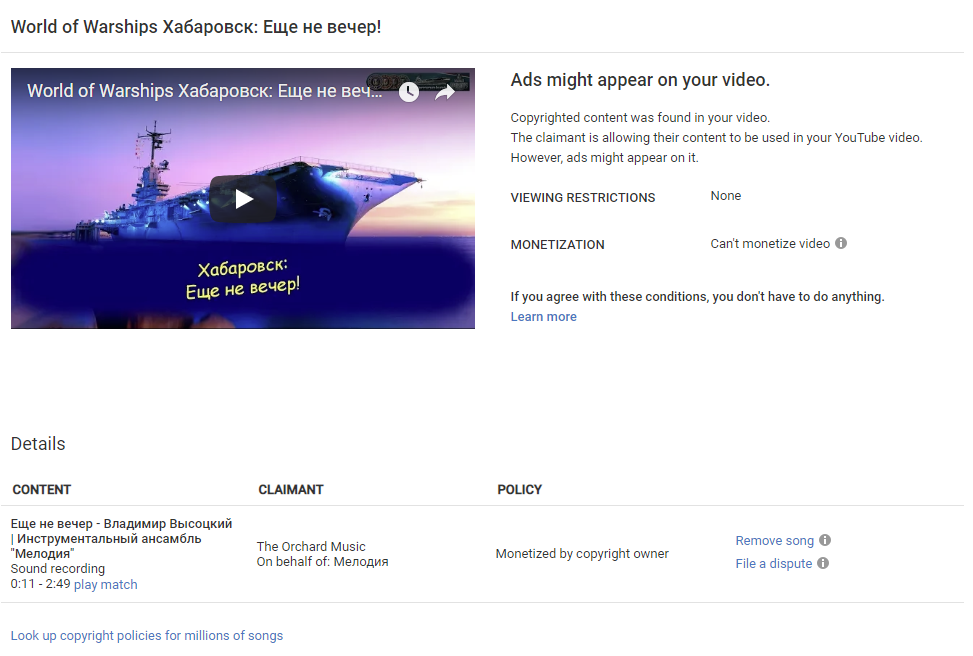Click the info icon next to Remove song
Image resolution: width=973 pixels, height=656 pixels.
(x=825, y=540)
